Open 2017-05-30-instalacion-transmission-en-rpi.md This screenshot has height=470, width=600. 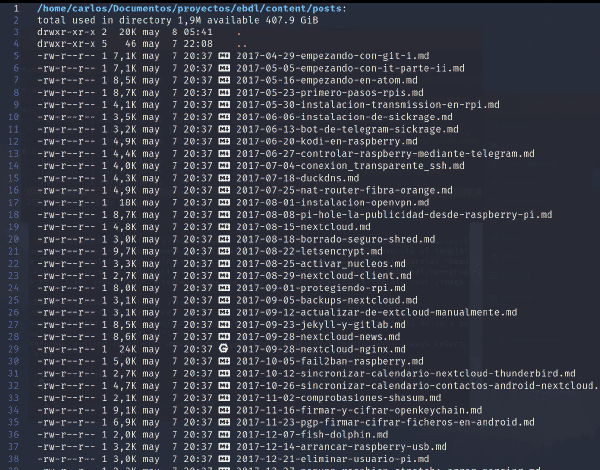[x=368, y=105]
